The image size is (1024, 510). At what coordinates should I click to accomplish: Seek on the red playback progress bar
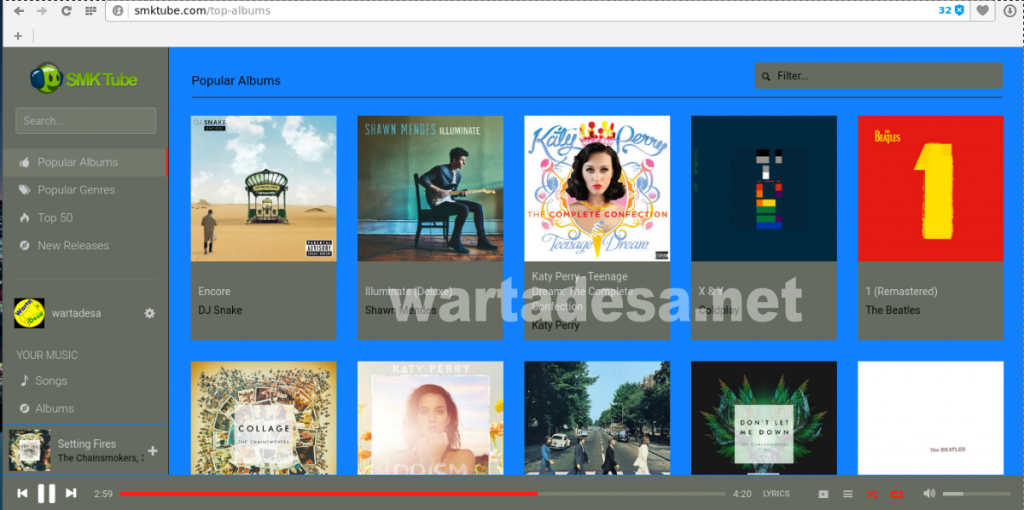(x=423, y=494)
